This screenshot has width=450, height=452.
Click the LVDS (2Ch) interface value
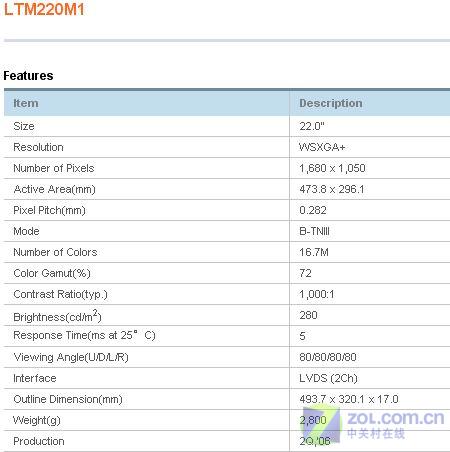tap(328, 378)
